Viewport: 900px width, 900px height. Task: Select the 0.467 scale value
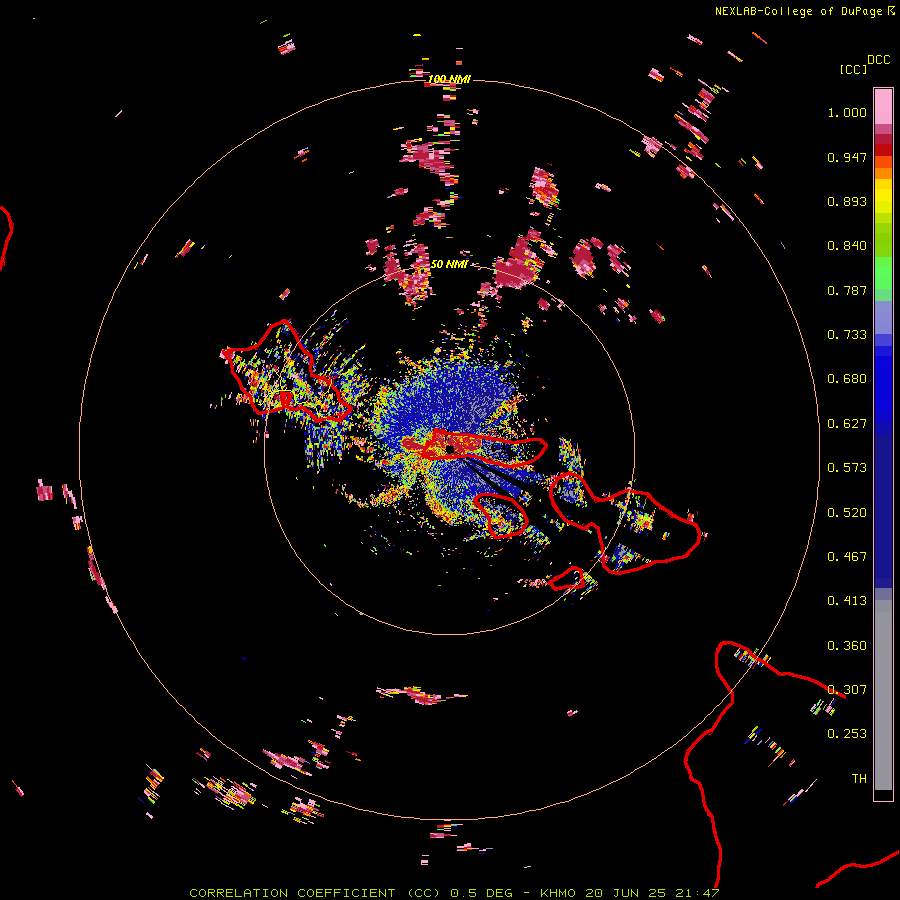click(847, 557)
